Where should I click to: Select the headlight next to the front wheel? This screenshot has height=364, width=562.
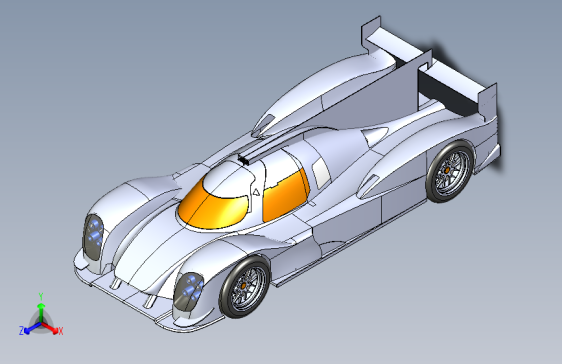(x=188, y=291)
